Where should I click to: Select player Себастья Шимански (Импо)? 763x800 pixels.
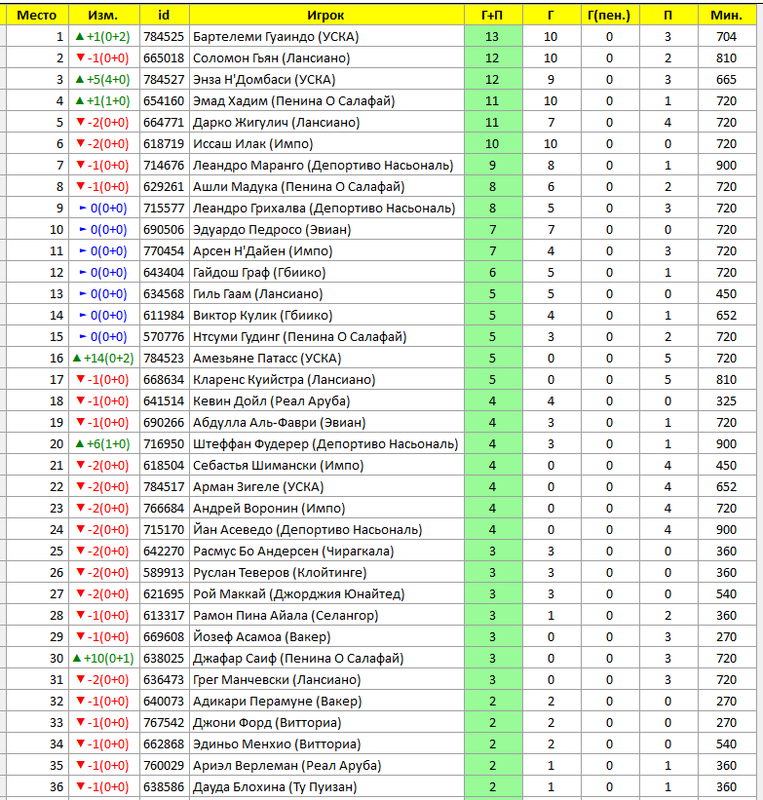(278, 465)
